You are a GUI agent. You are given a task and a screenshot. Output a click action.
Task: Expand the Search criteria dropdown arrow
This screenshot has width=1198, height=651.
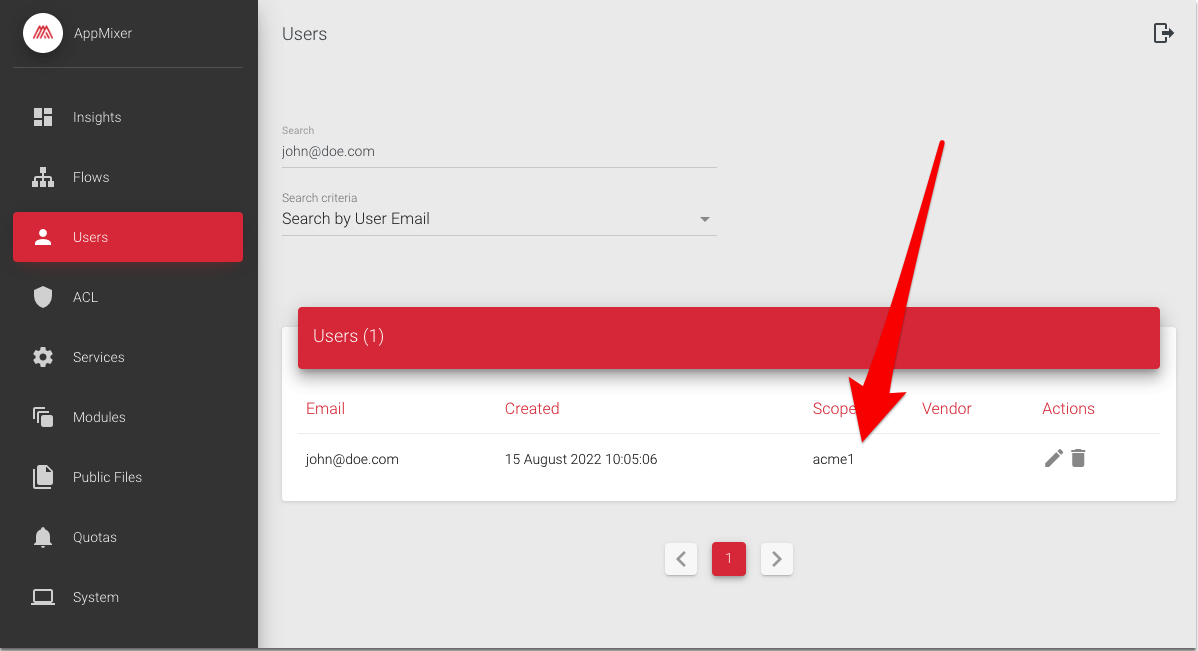click(x=705, y=219)
